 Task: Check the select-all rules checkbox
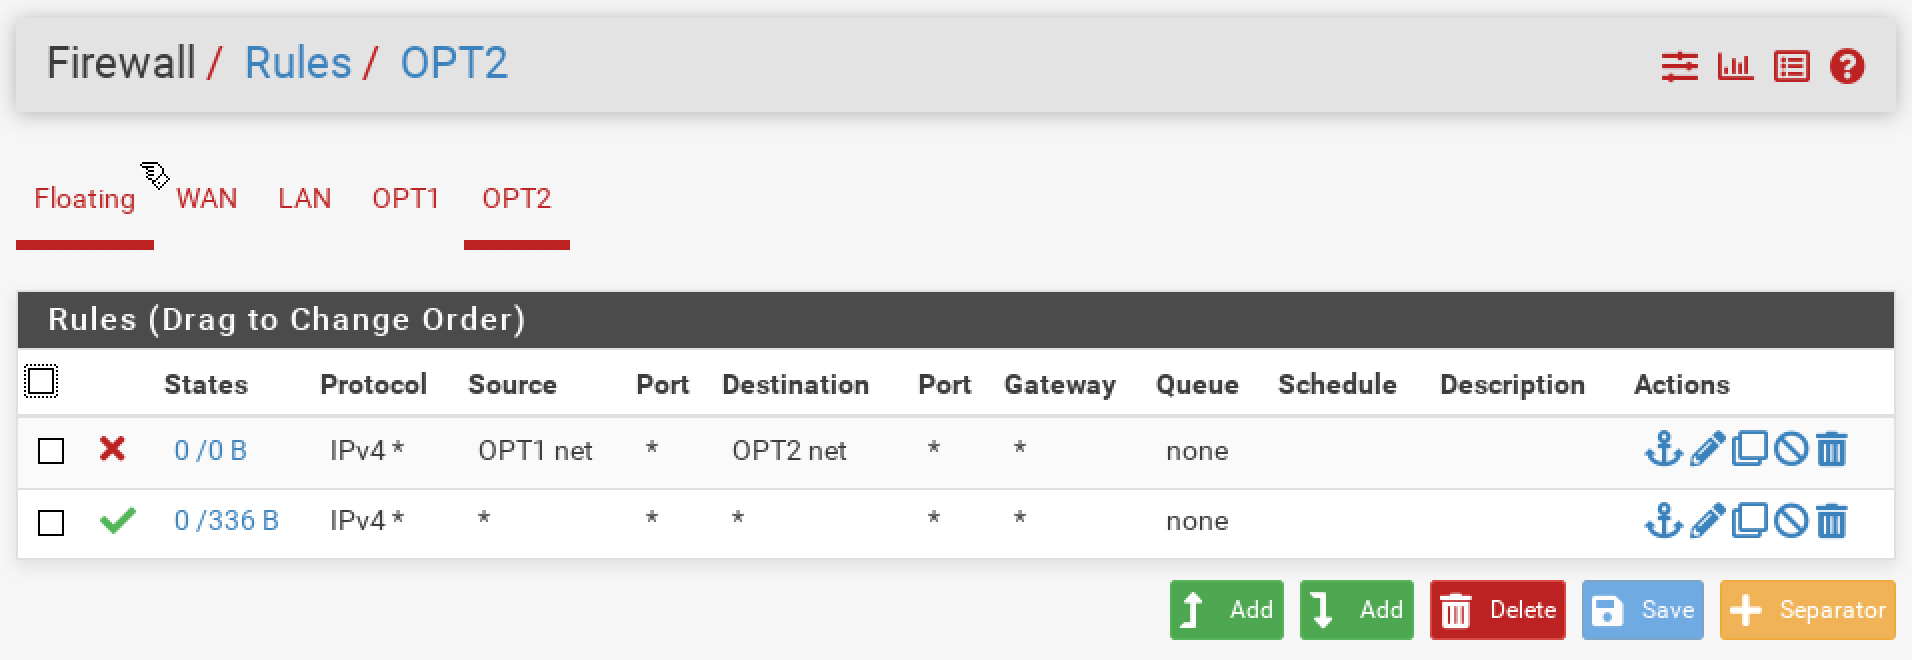click(41, 381)
